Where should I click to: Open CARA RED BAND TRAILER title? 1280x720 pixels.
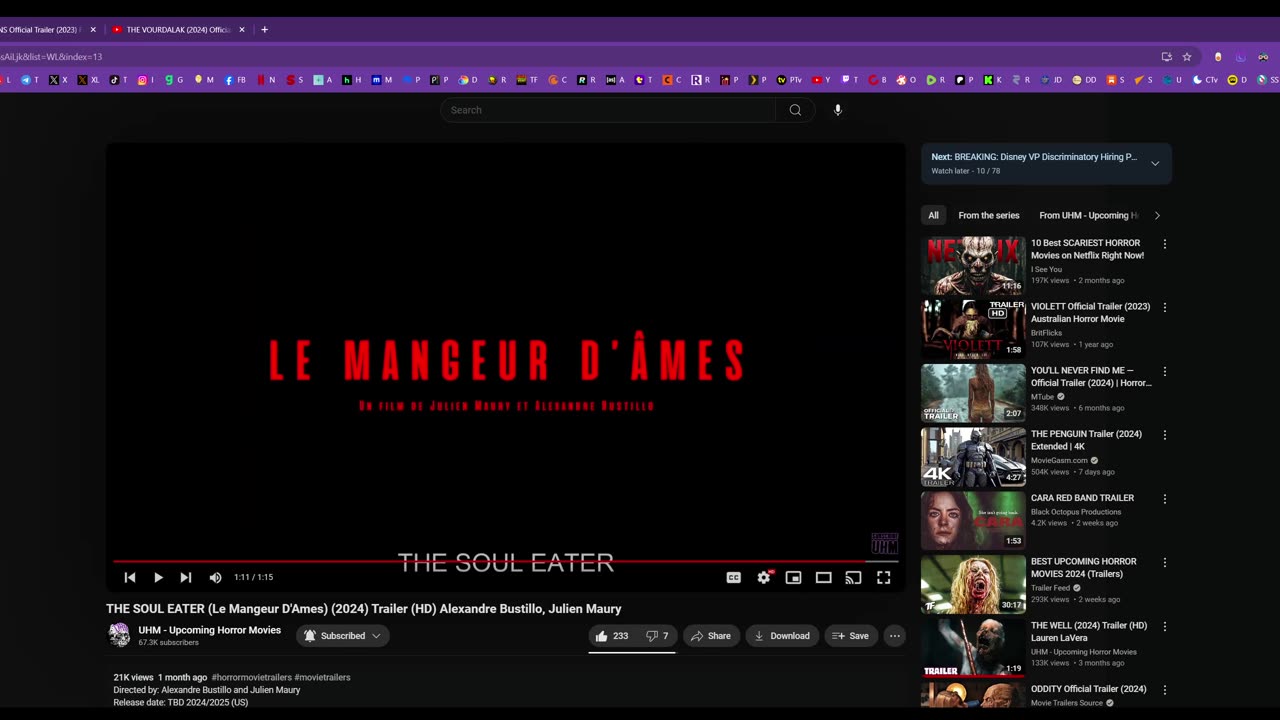[x=1082, y=498]
